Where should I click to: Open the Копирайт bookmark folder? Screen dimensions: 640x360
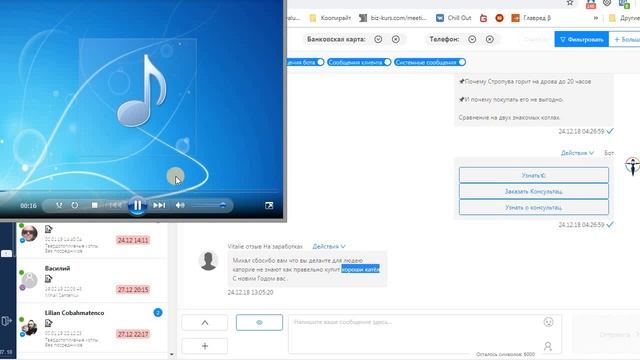coord(330,18)
